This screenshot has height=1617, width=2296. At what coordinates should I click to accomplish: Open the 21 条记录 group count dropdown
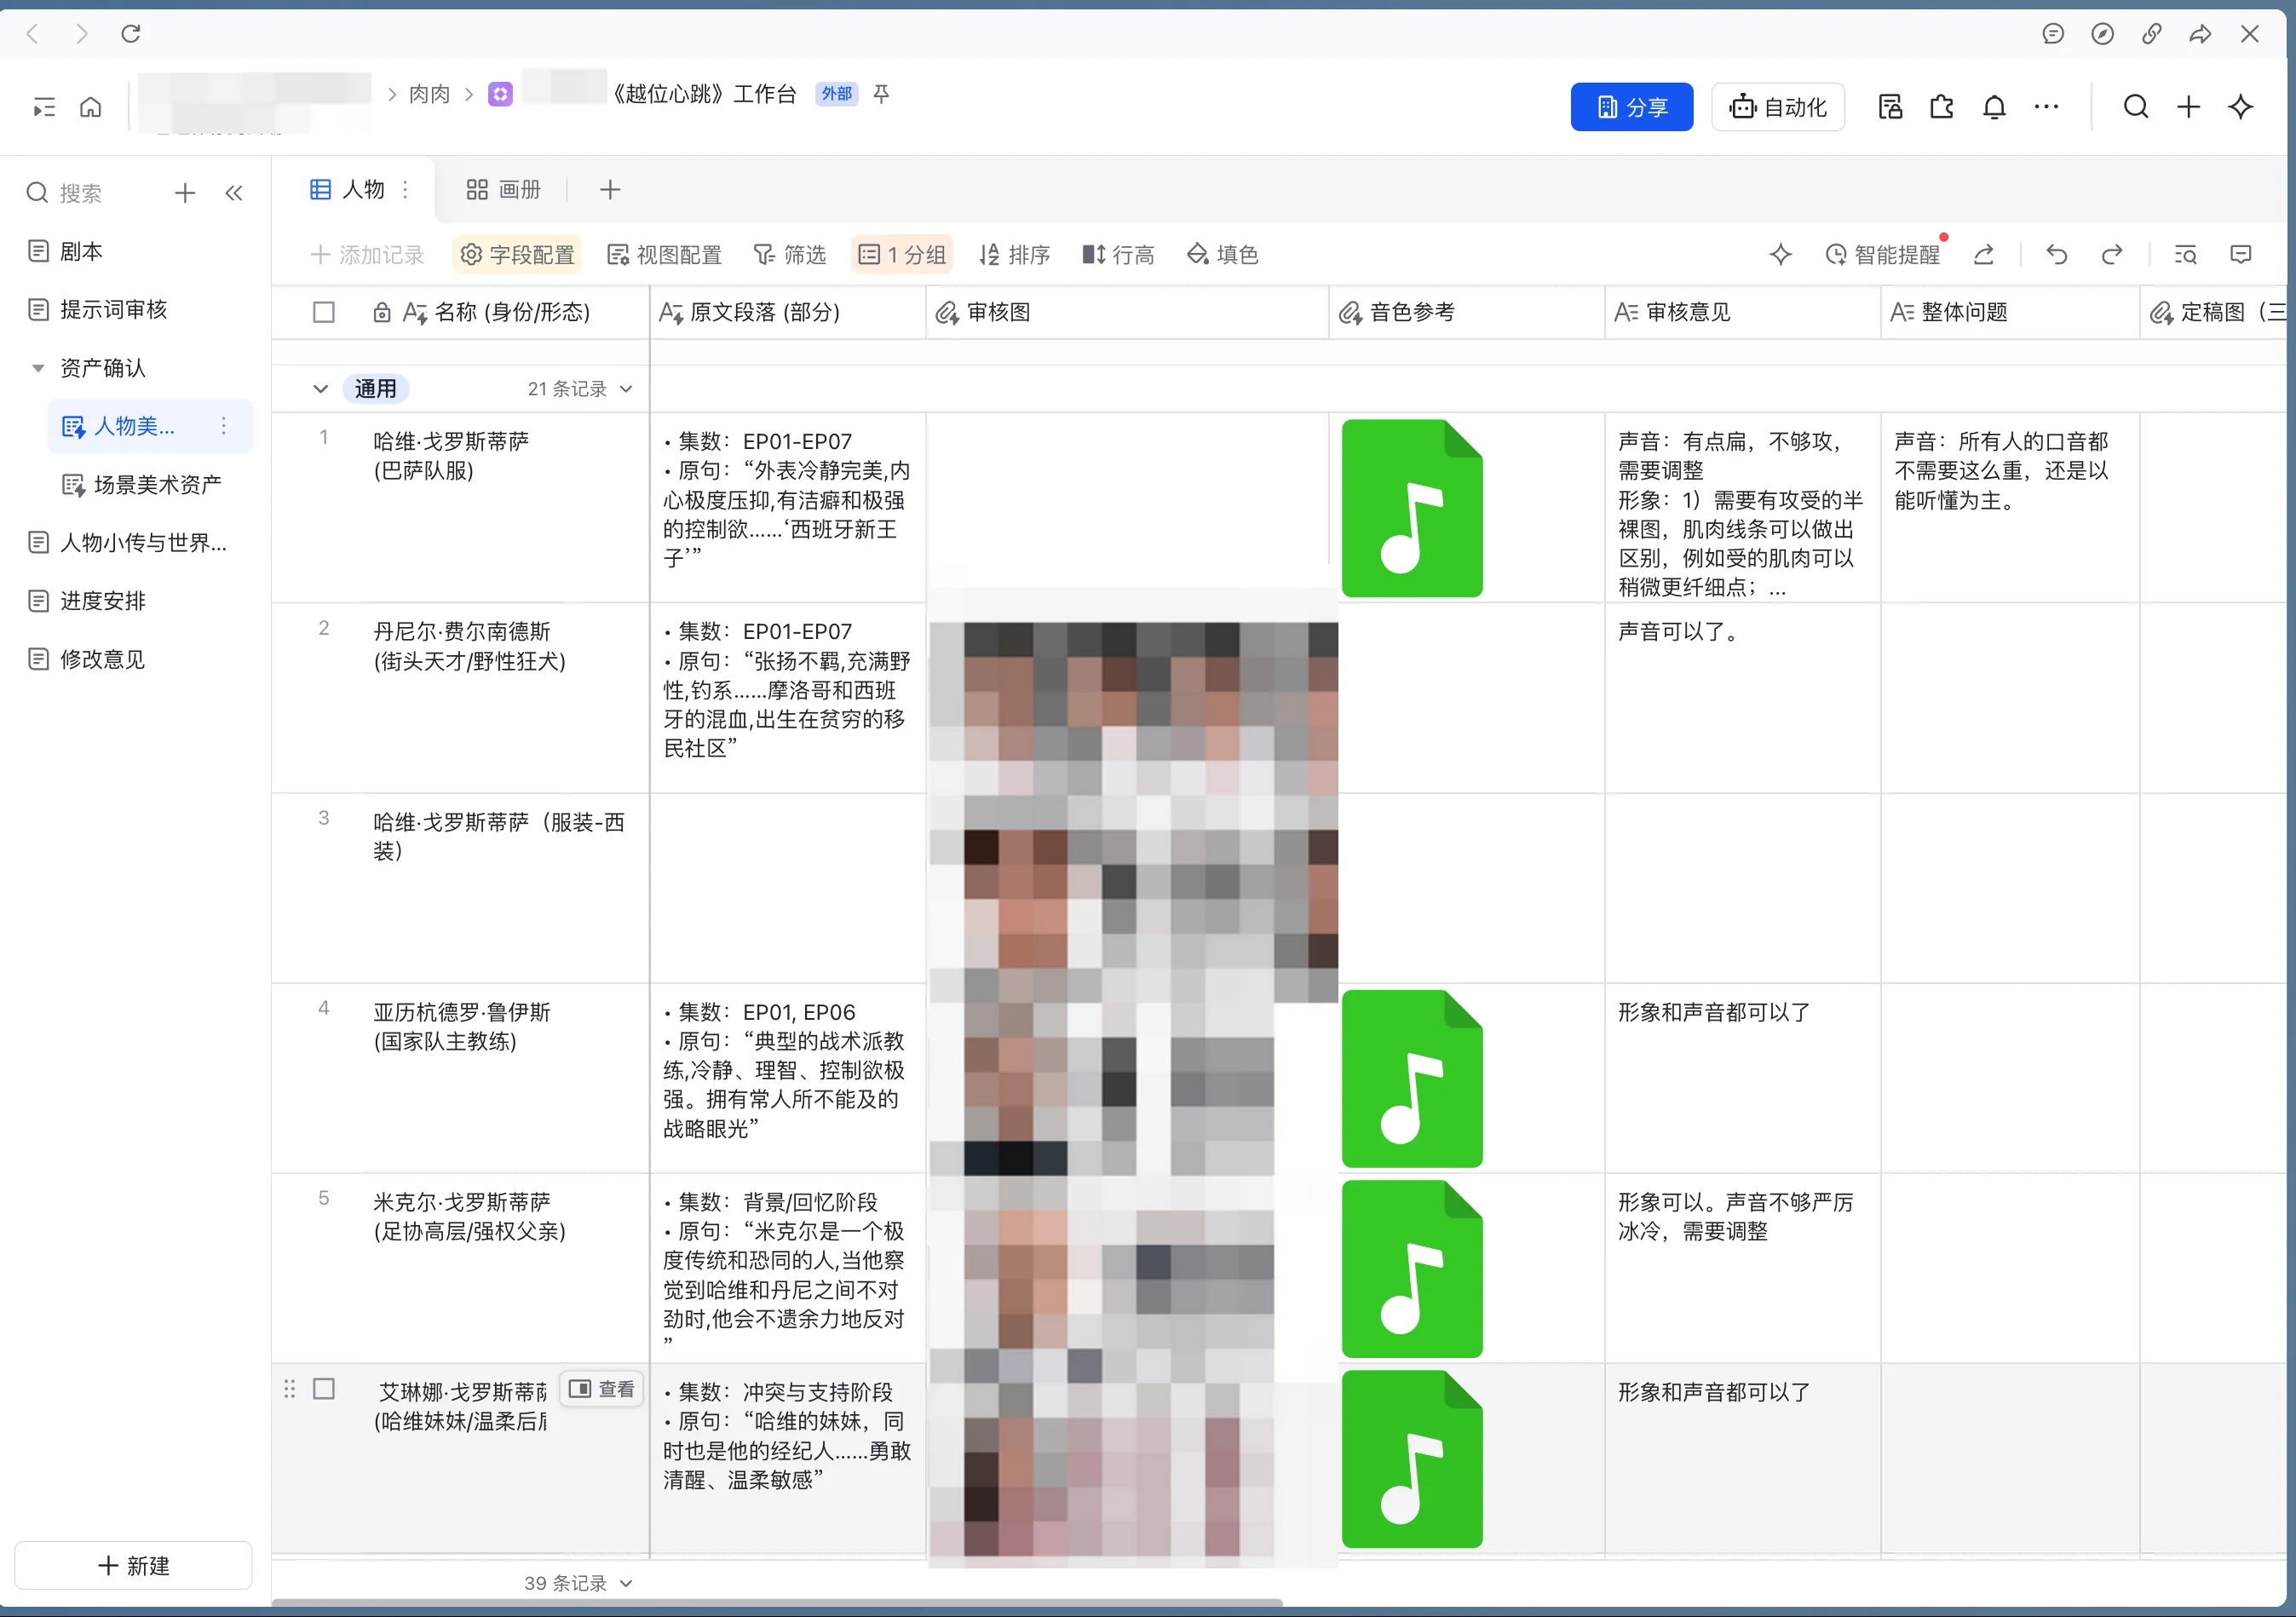(x=580, y=389)
